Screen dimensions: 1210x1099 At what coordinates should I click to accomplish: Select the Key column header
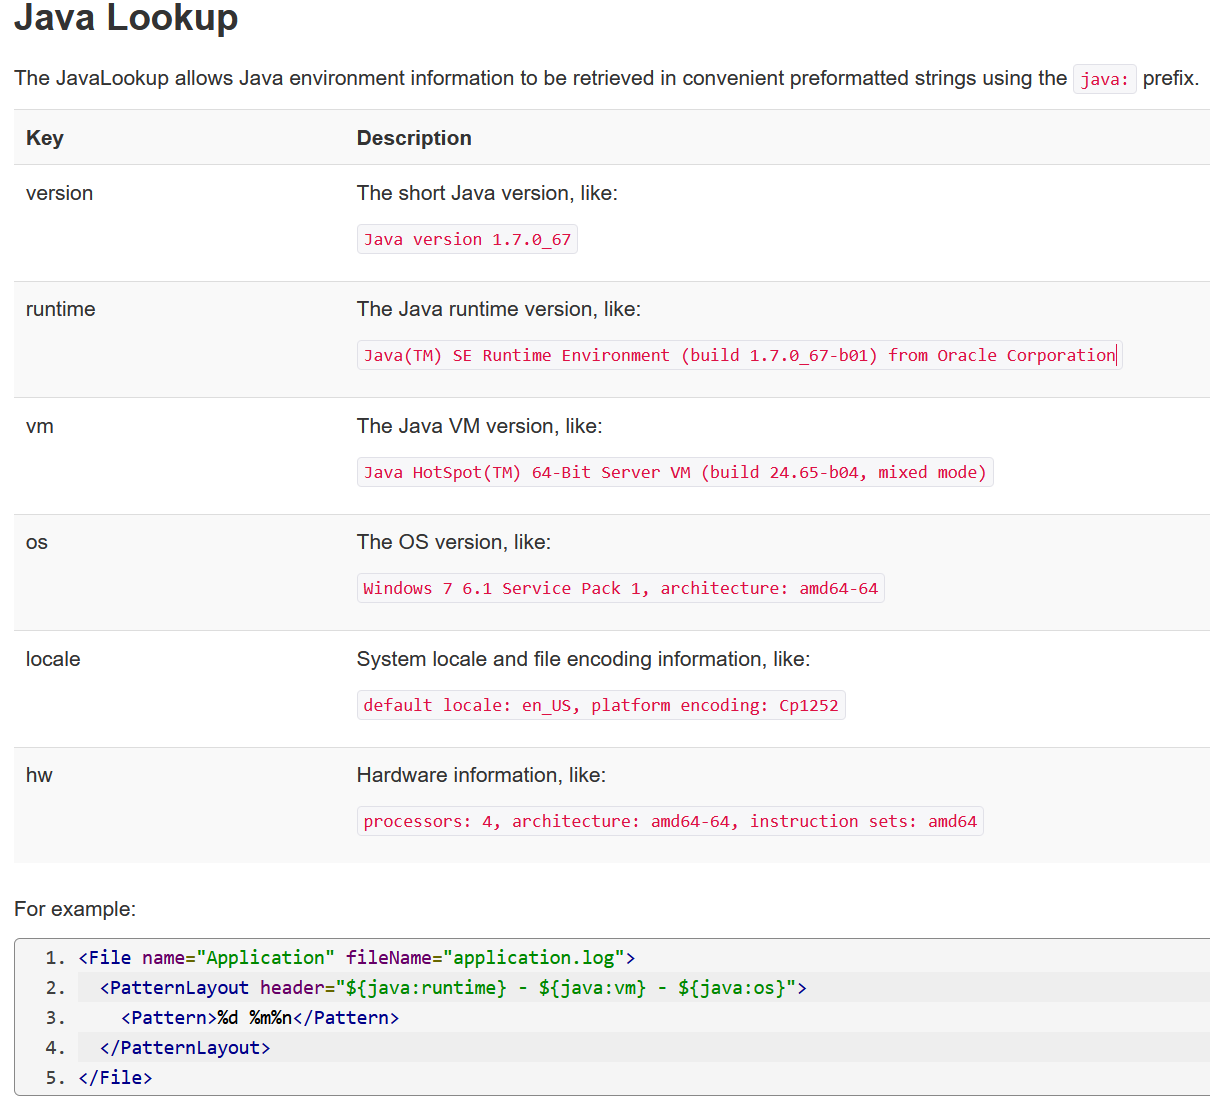(45, 138)
